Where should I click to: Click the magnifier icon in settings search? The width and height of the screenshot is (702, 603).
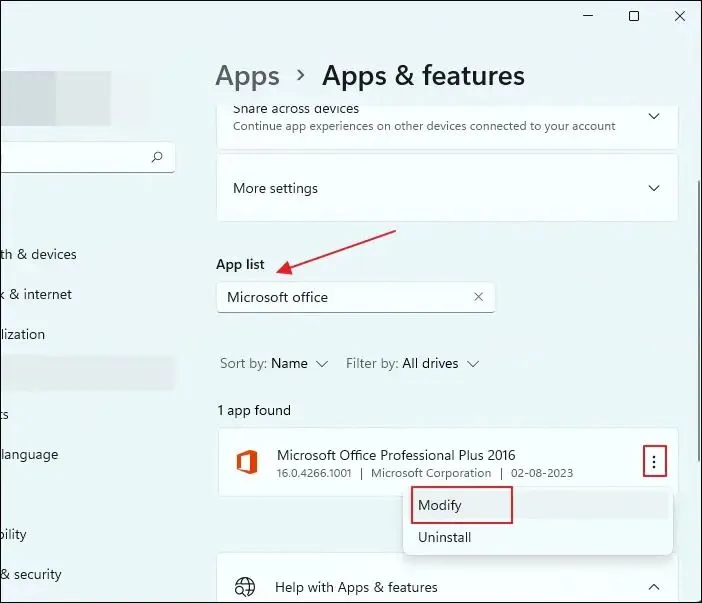(157, 157)
